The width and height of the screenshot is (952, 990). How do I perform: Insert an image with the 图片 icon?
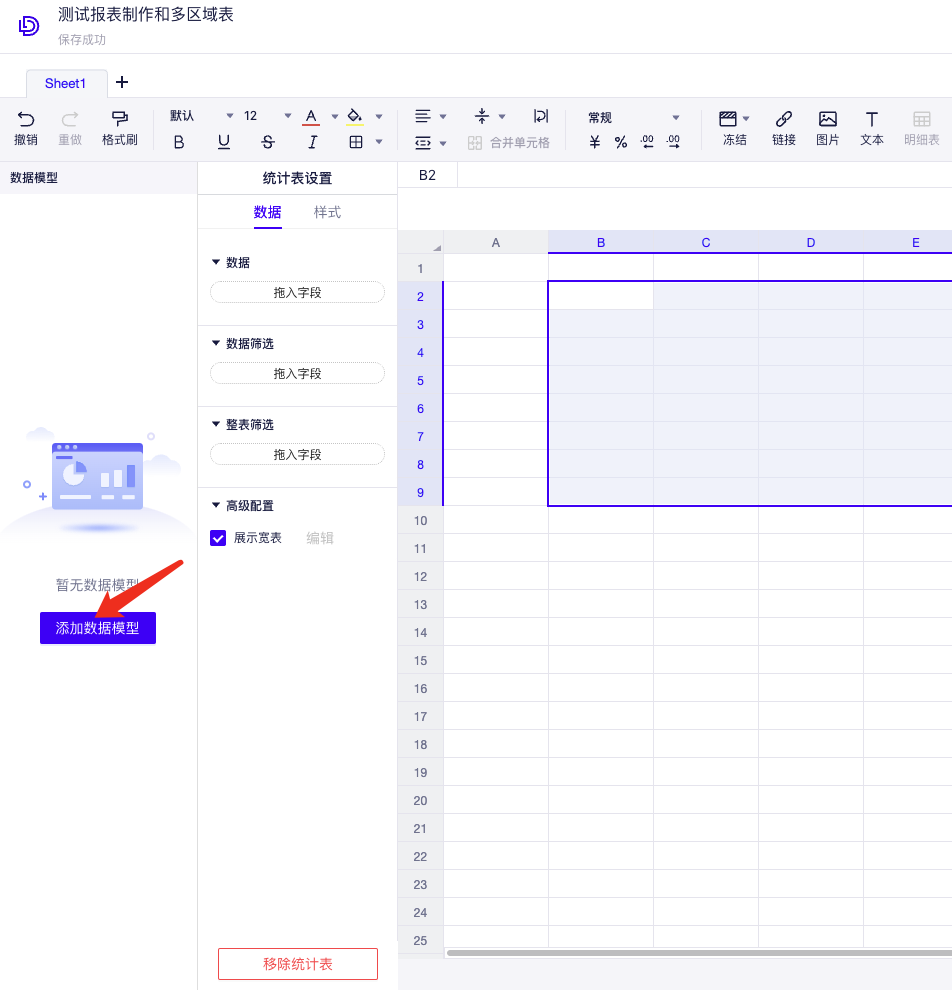pos(828,119)
